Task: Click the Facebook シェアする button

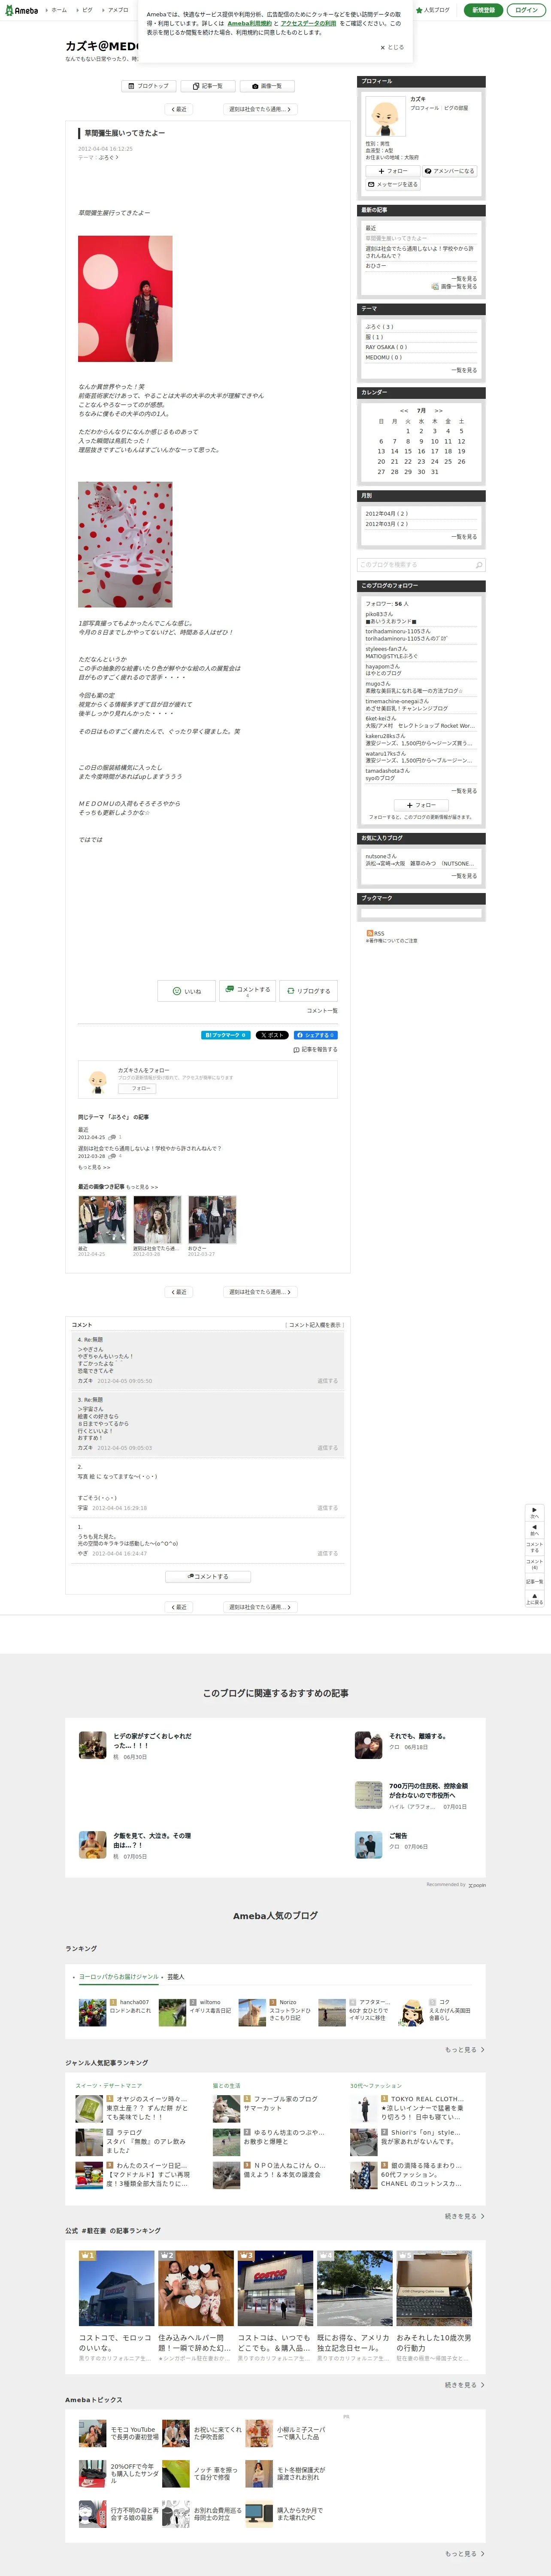Action: pos(315,1035)
